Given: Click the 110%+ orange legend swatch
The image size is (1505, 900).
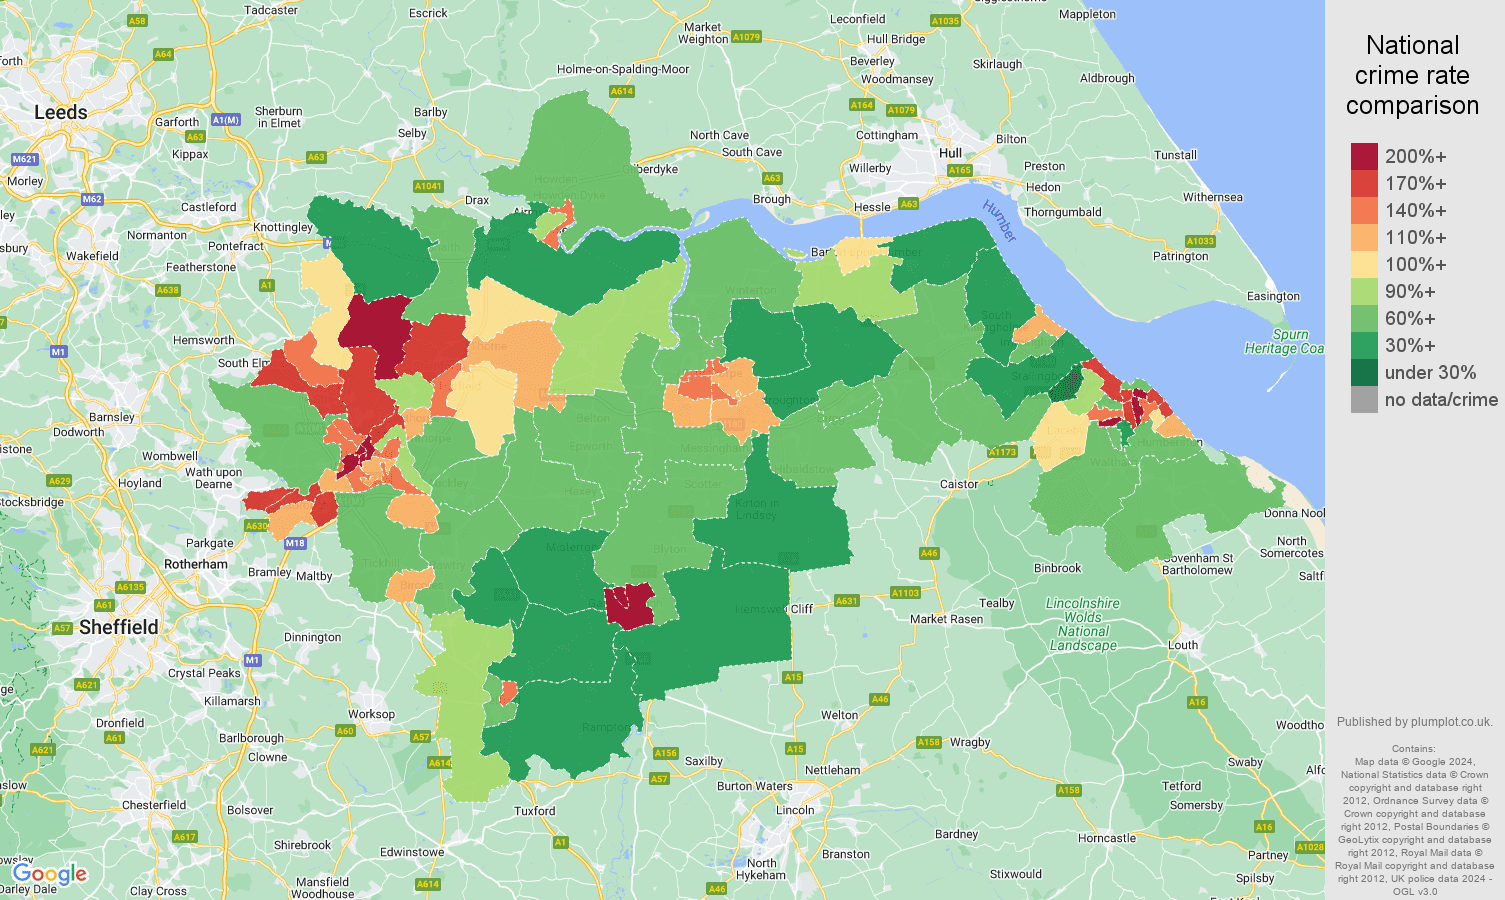Looking at the screenshot, I should click(x=1364, y=238).
